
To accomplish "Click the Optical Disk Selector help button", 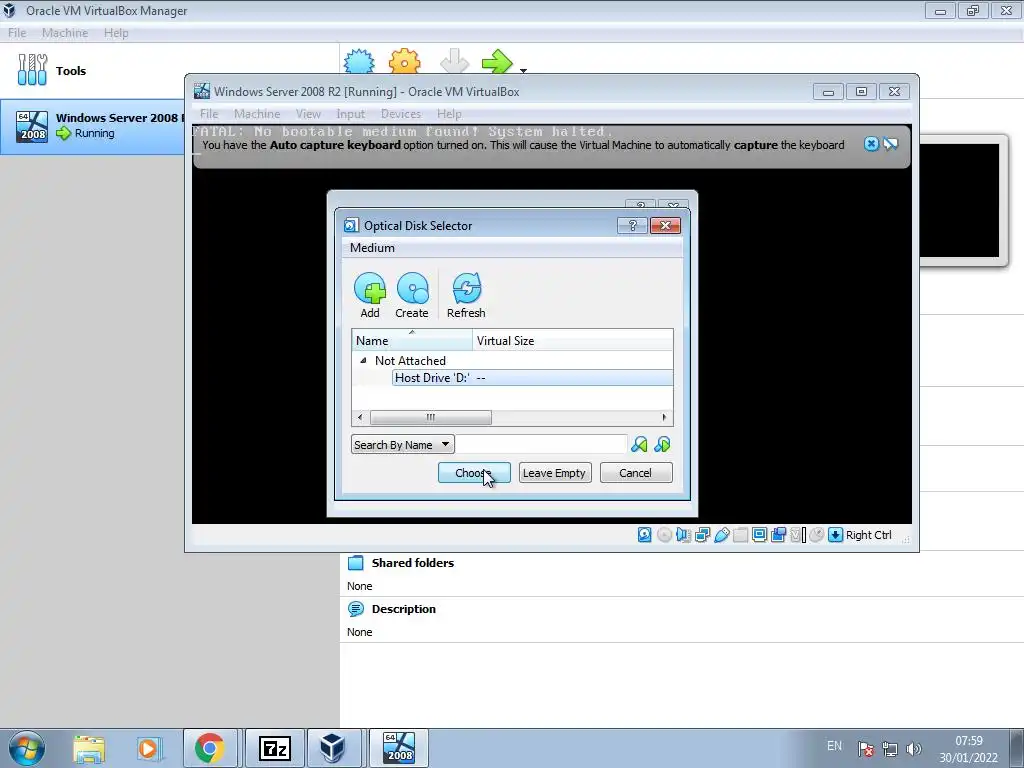I will (x=632, y=225).
